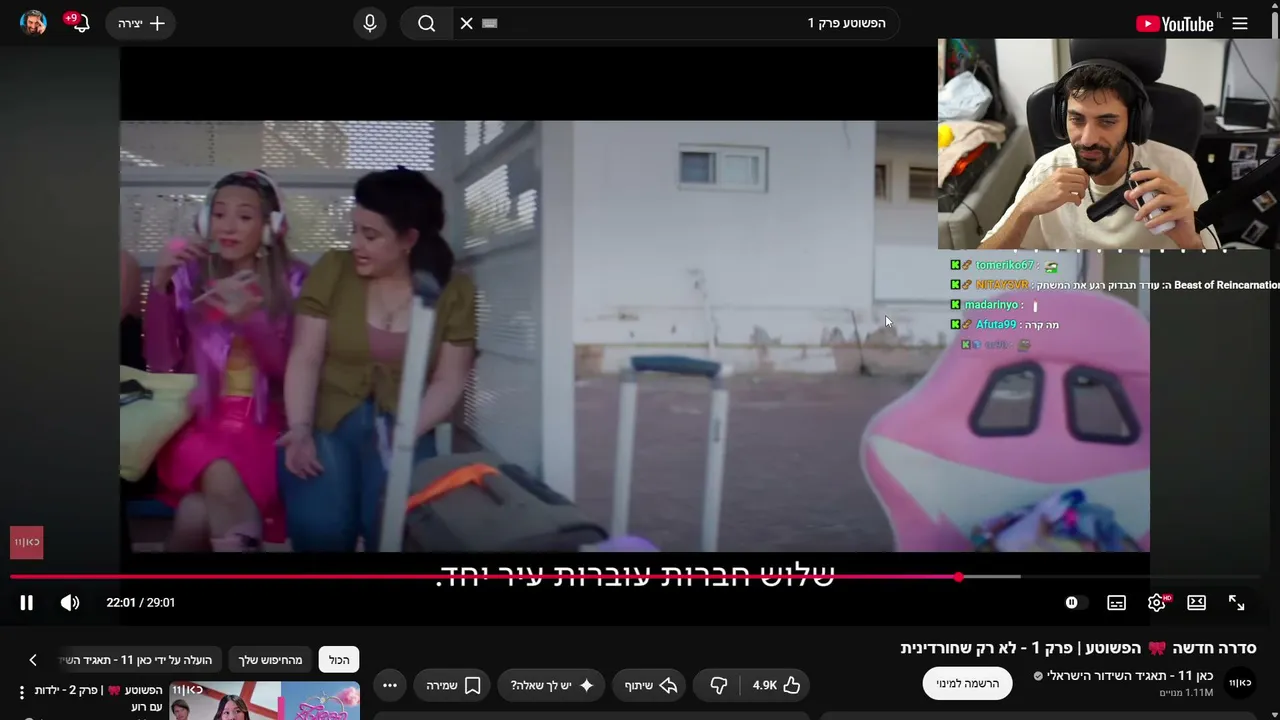Open the YouTube hamburger guide menu
This screenshot has width=1280, height=720.
click(1240, 24)
